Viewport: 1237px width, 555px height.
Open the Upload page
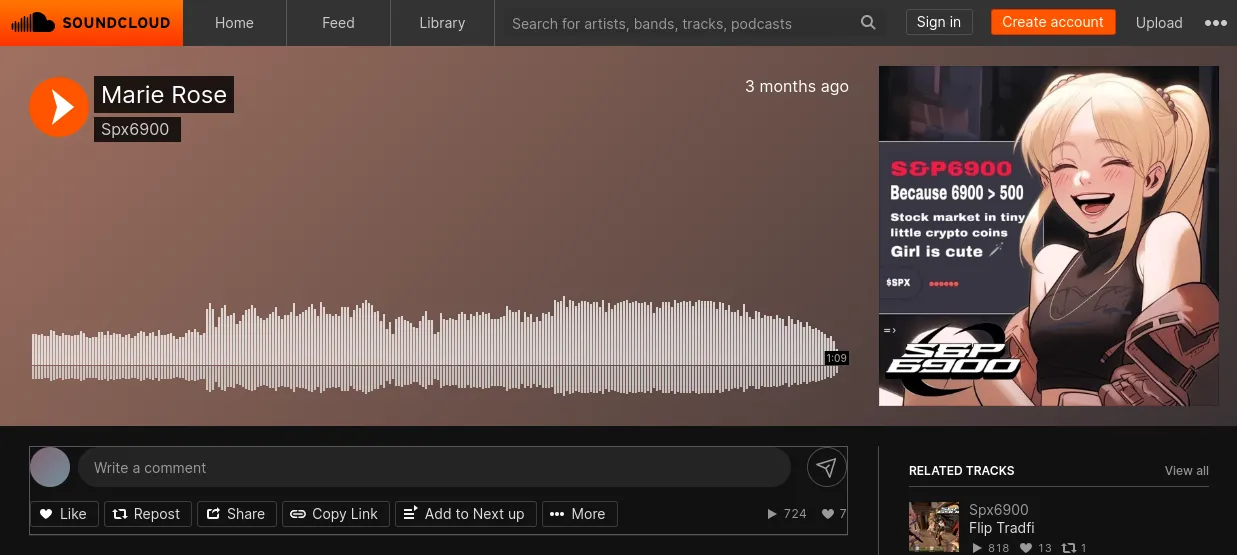click(x=1159, y=23)
